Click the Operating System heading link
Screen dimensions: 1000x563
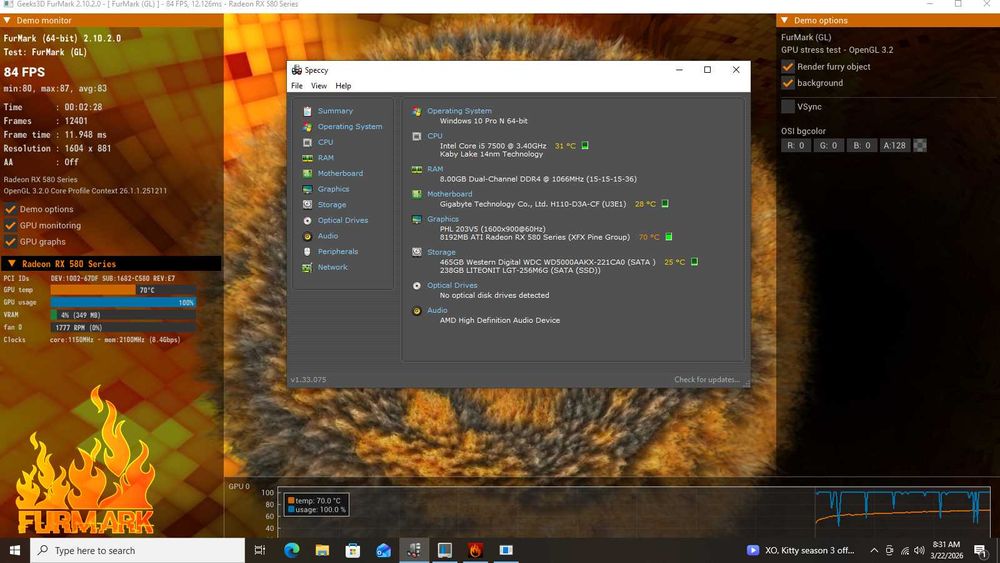click(x=459, y=111)
